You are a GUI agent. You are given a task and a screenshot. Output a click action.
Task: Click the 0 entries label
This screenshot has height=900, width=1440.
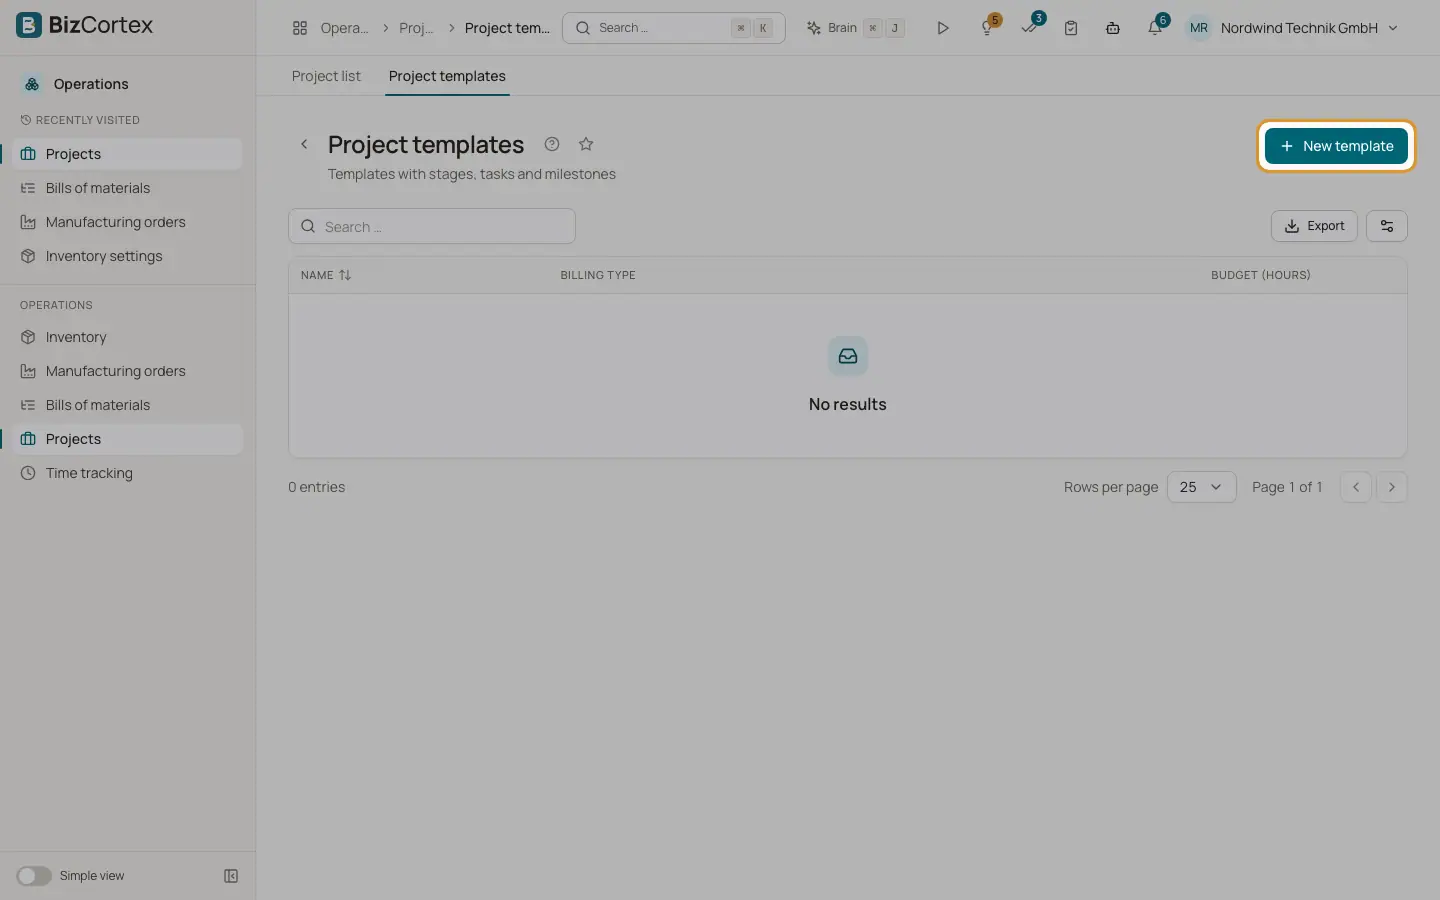tap(317, 487)
